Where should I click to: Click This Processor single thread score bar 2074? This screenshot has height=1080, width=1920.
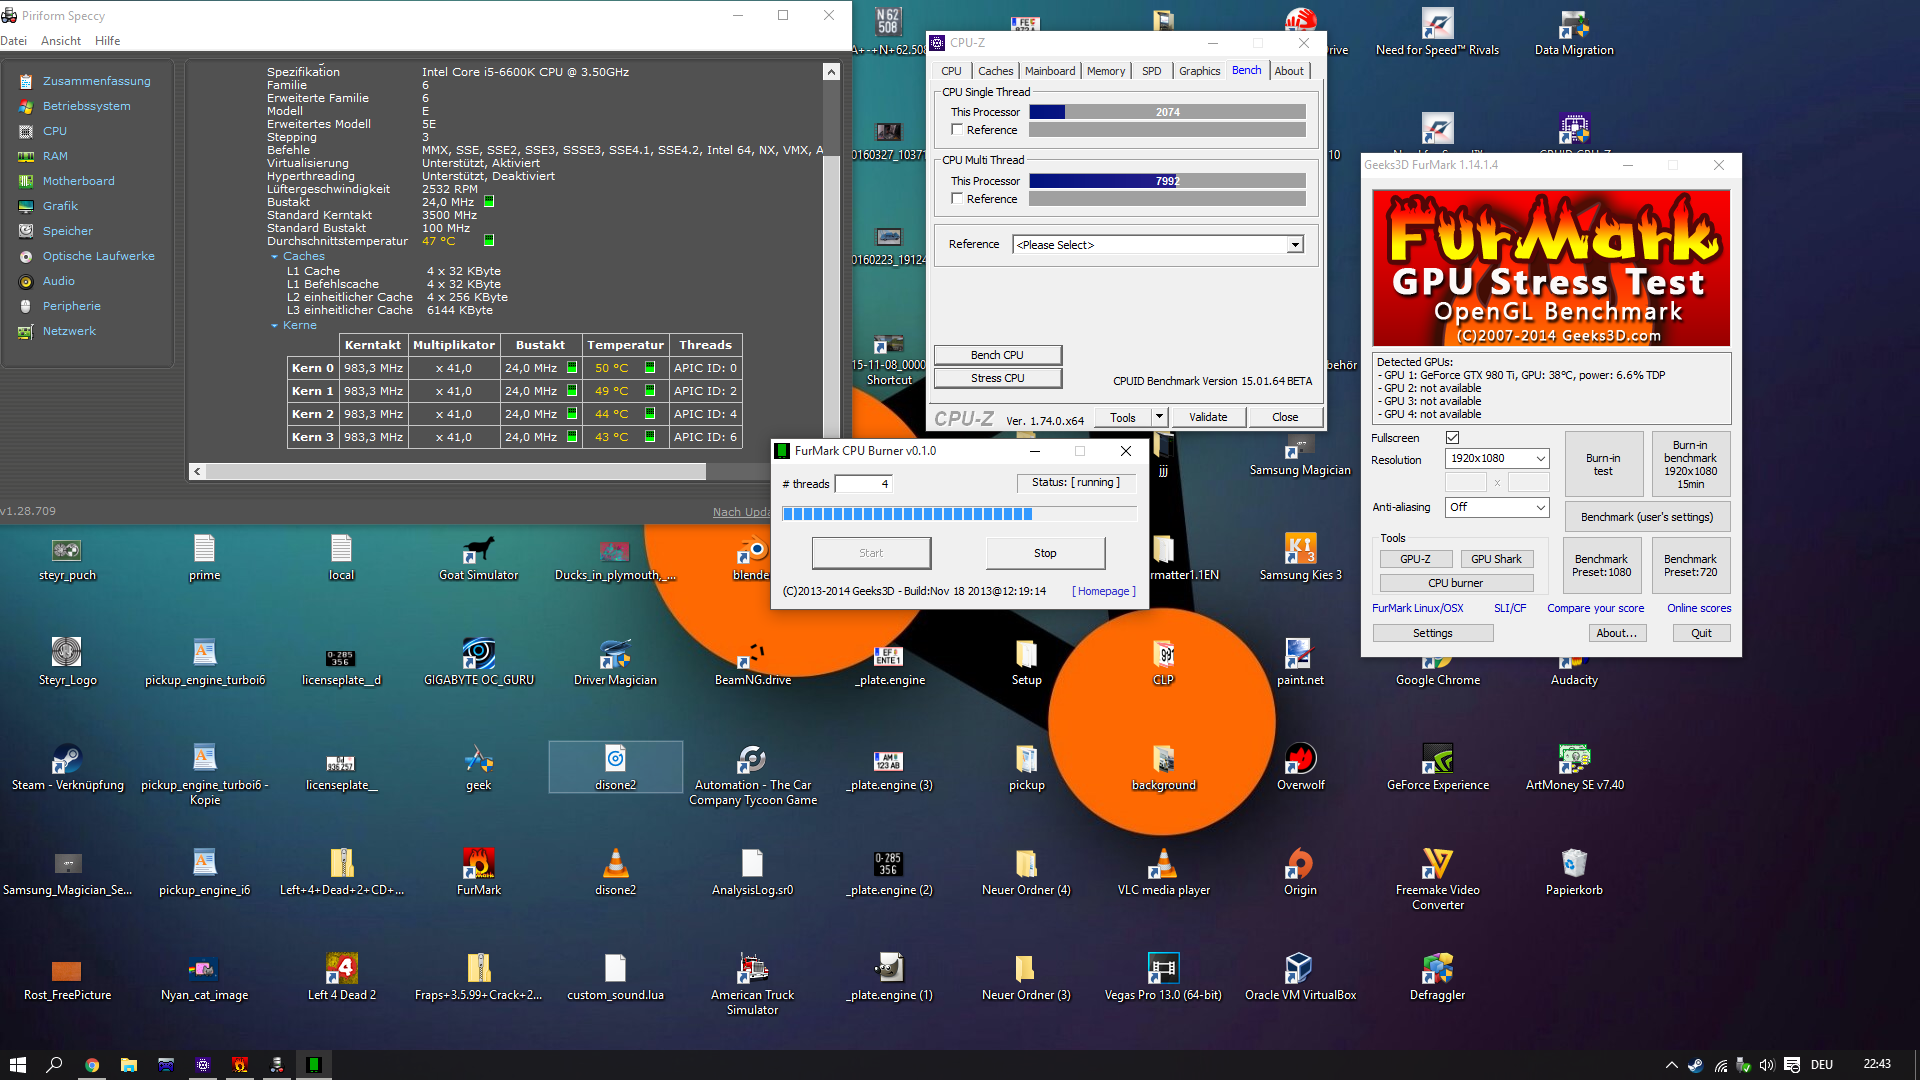1167,112
